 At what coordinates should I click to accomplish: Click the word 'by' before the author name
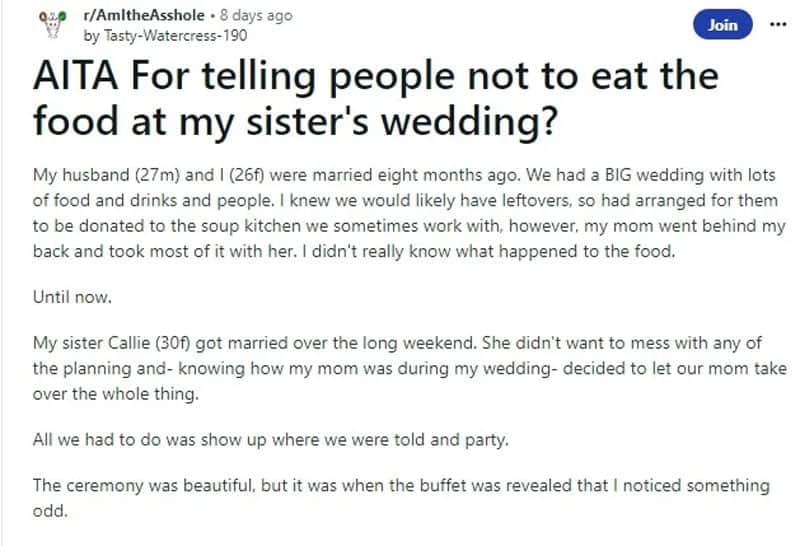pos(91,36)
